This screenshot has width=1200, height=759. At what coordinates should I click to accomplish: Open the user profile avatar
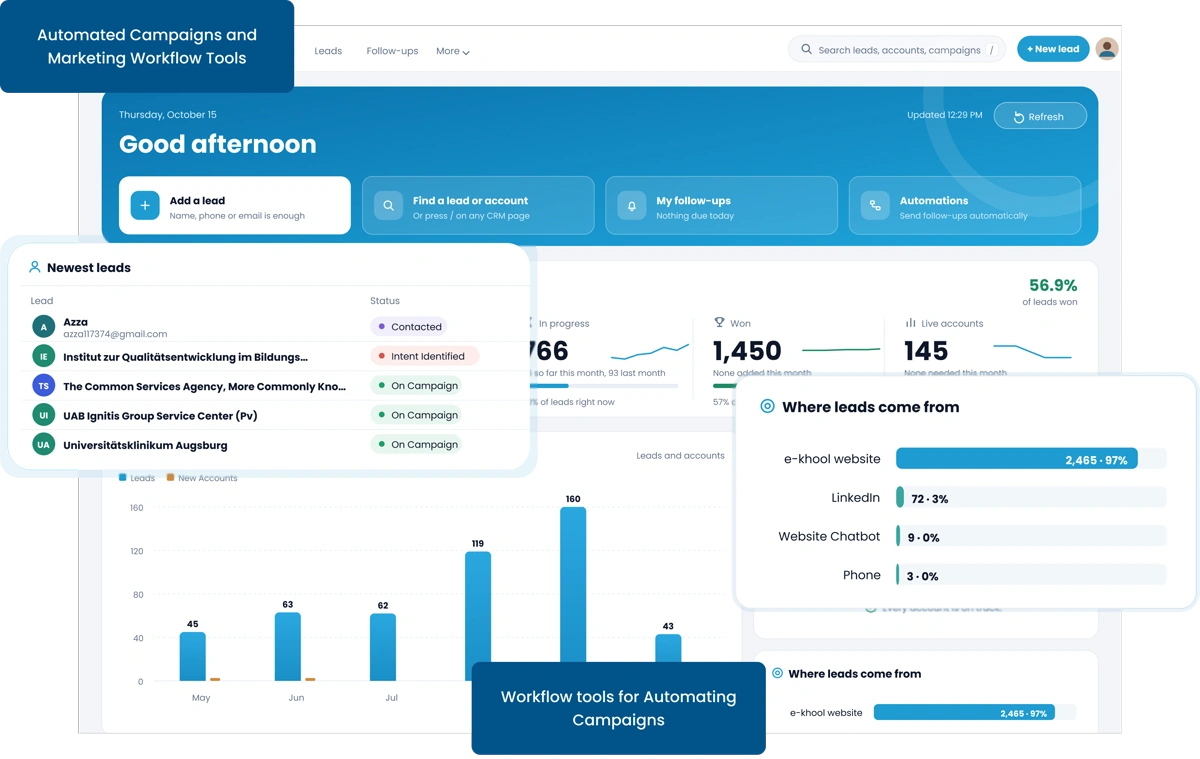[1106, 48]
